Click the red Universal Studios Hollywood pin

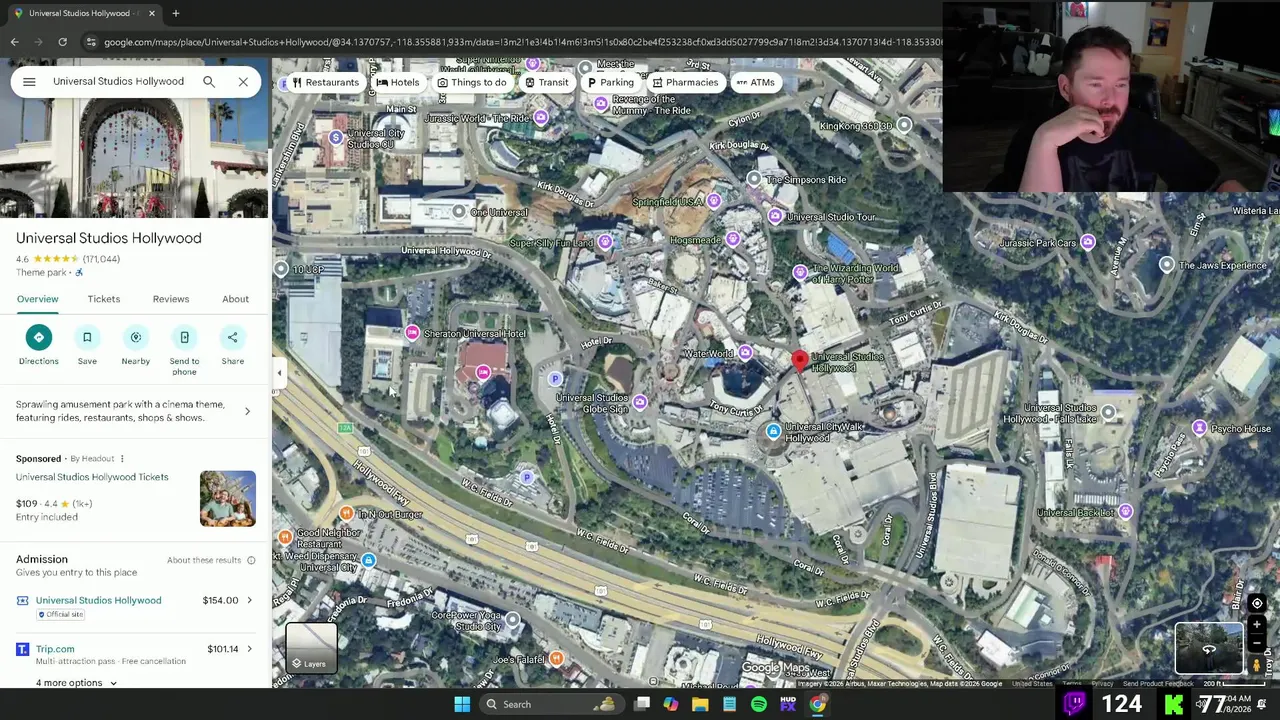click(x=800, y=361)
